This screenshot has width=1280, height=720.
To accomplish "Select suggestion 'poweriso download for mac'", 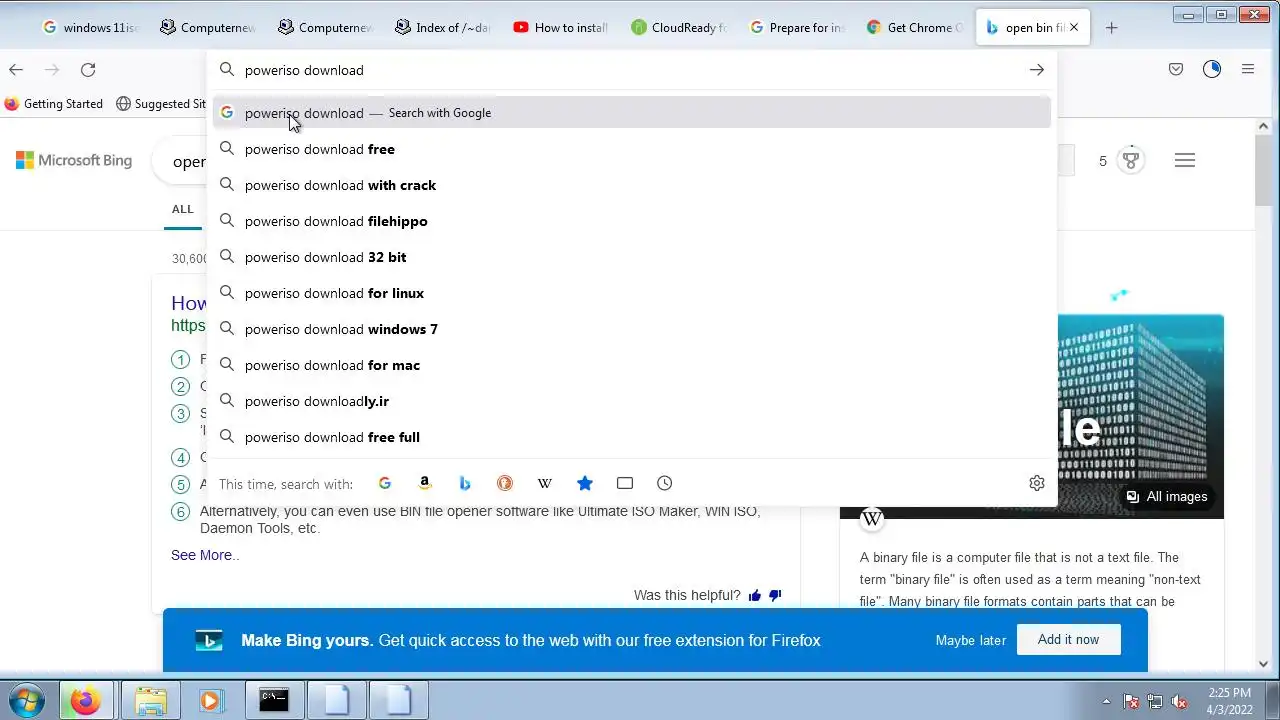I will tap(632, 365).
